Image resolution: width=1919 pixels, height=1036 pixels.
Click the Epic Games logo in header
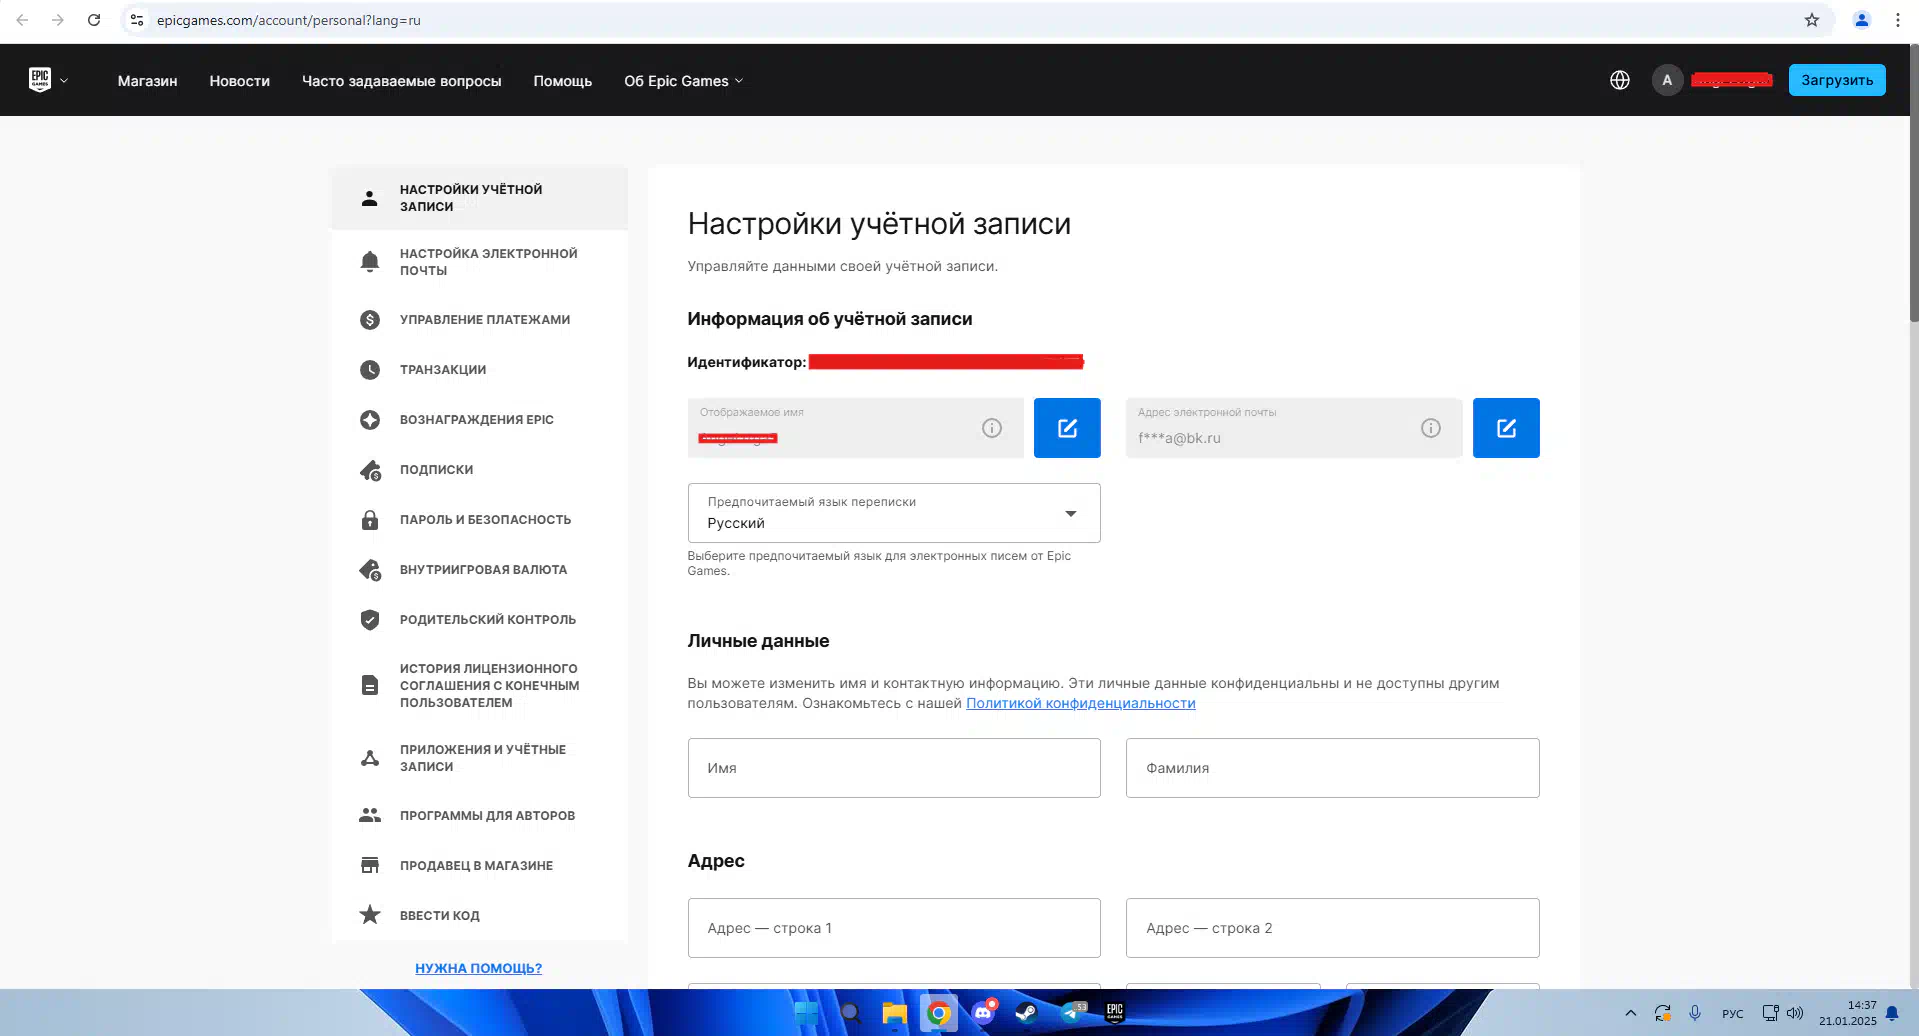[x=40, y=80]
